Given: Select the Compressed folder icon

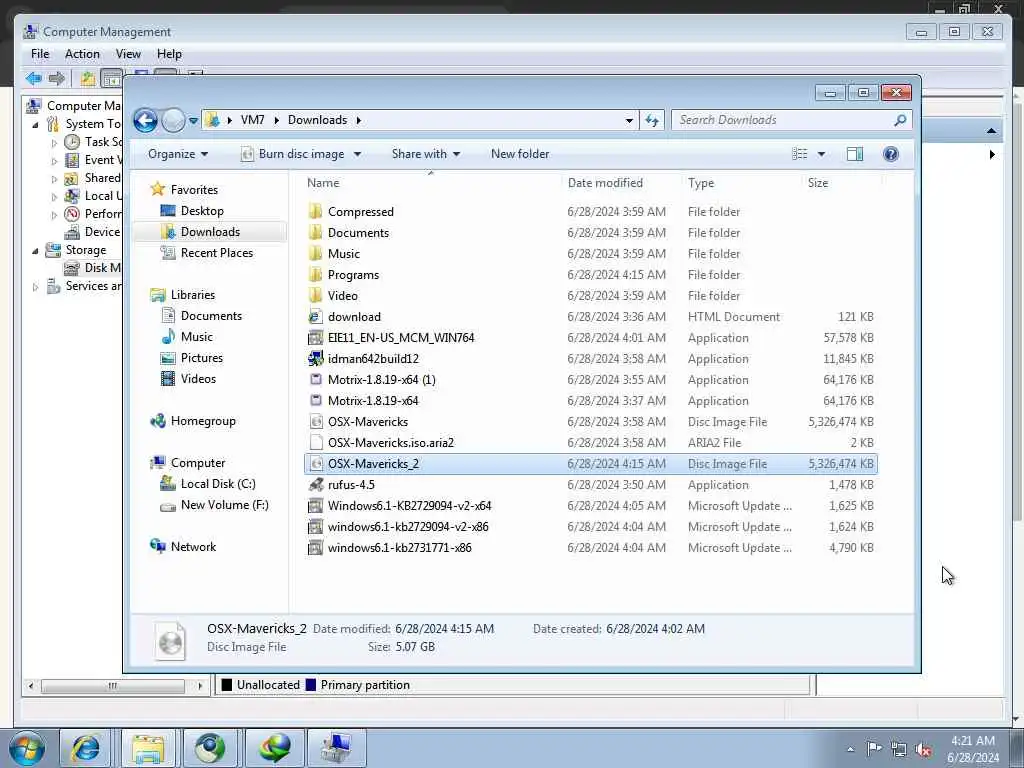Looking at the screenshot, I should pos(315,211).
